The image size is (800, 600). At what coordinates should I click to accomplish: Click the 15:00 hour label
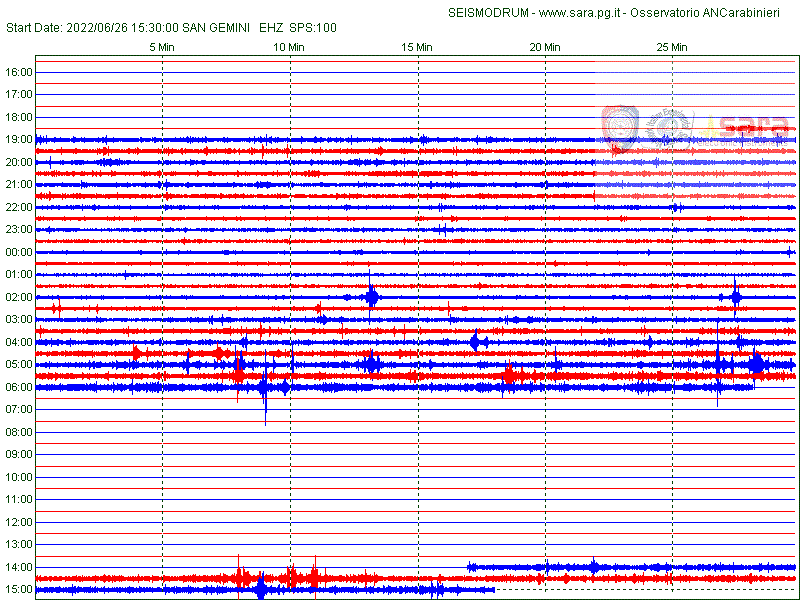(x=19, y=590)
